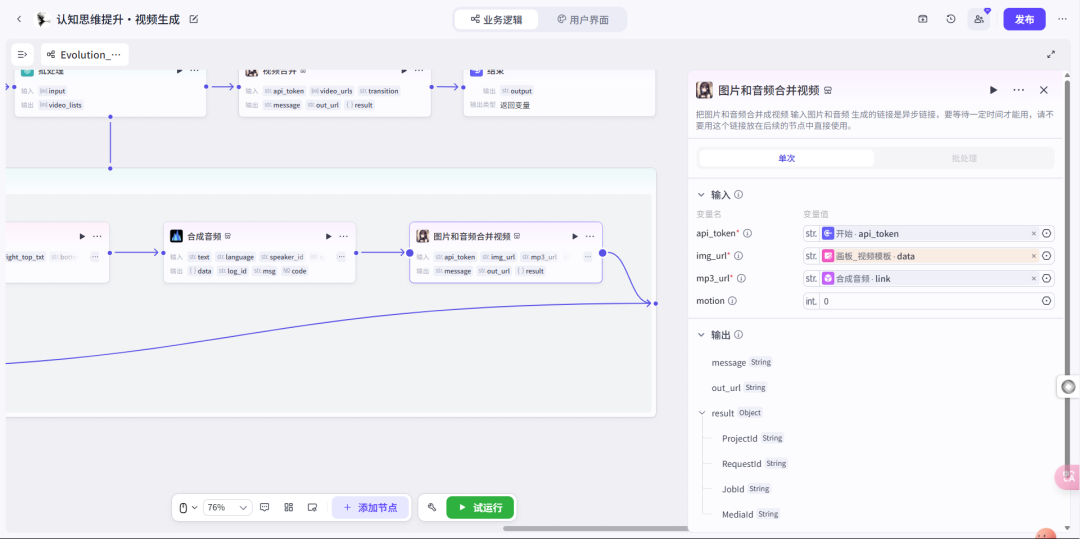
Task: Show info tooltip for mp3_url
Action: tap(742, 279)
